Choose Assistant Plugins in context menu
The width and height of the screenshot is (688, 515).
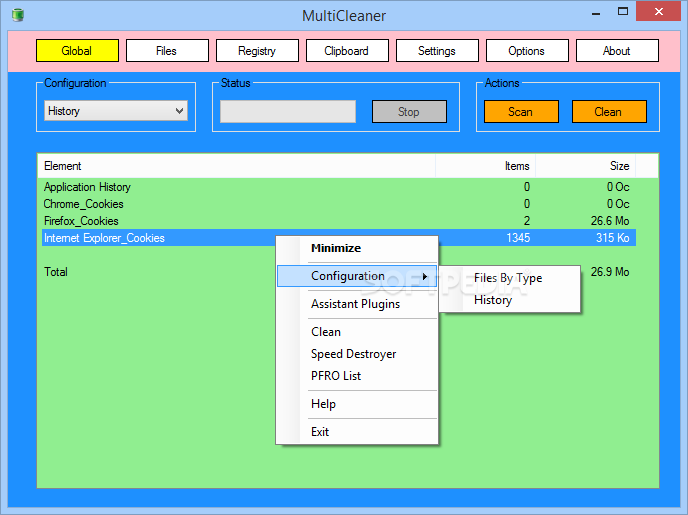tap(357, 304)
